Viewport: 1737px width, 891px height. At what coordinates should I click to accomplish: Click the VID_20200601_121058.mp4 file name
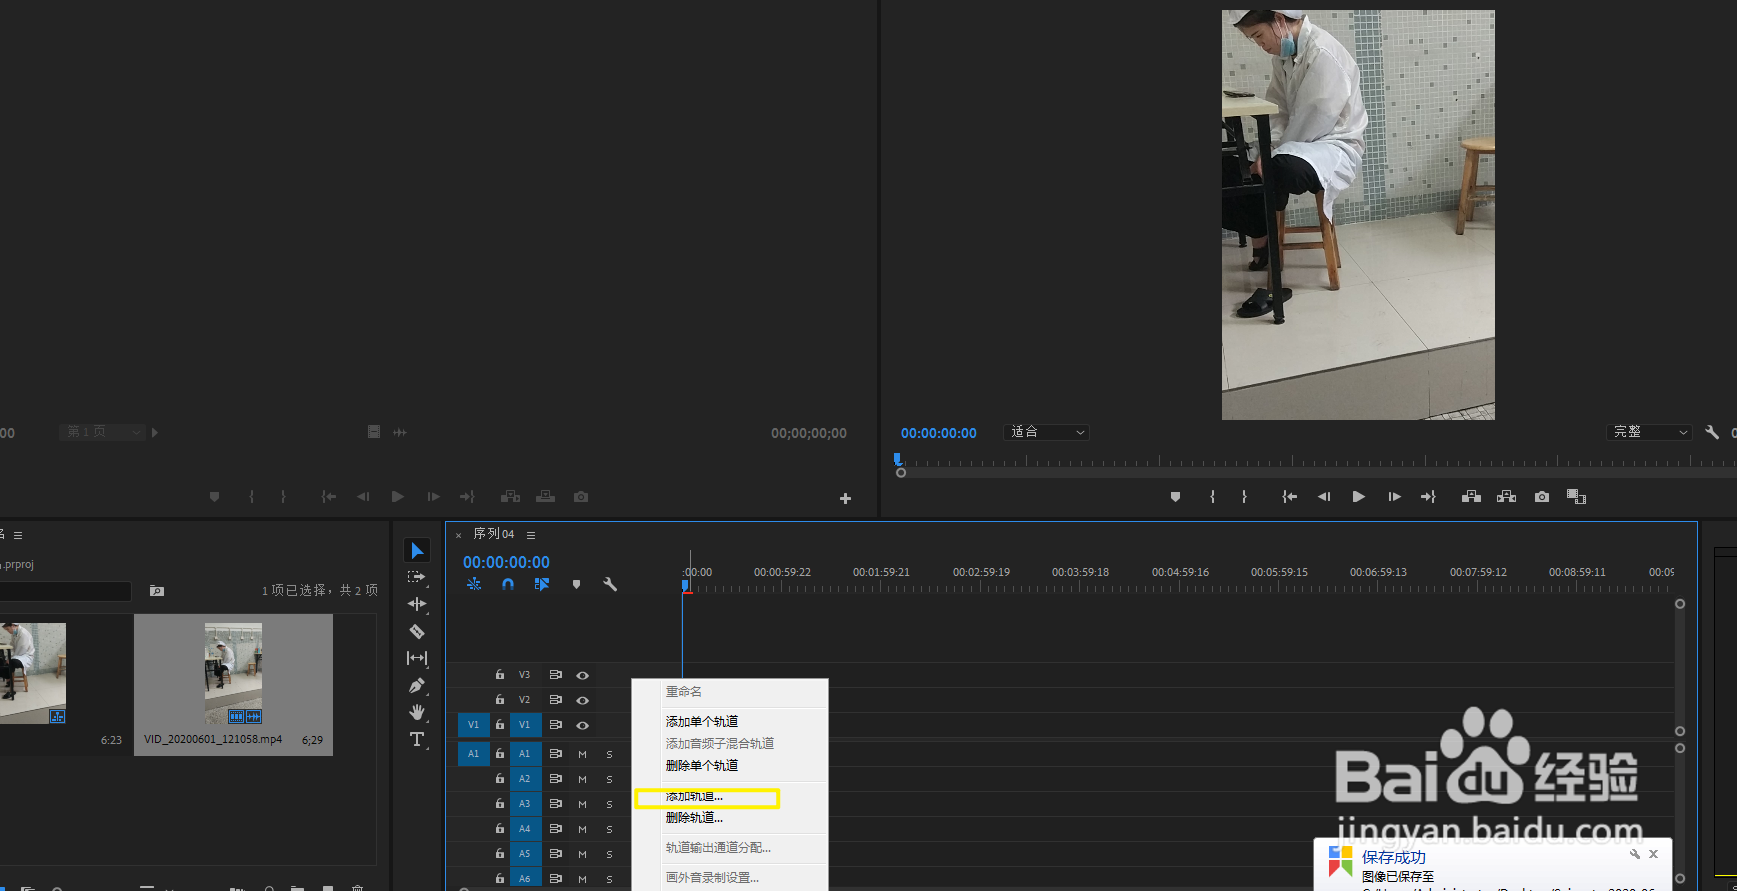[x=213, y=740]
